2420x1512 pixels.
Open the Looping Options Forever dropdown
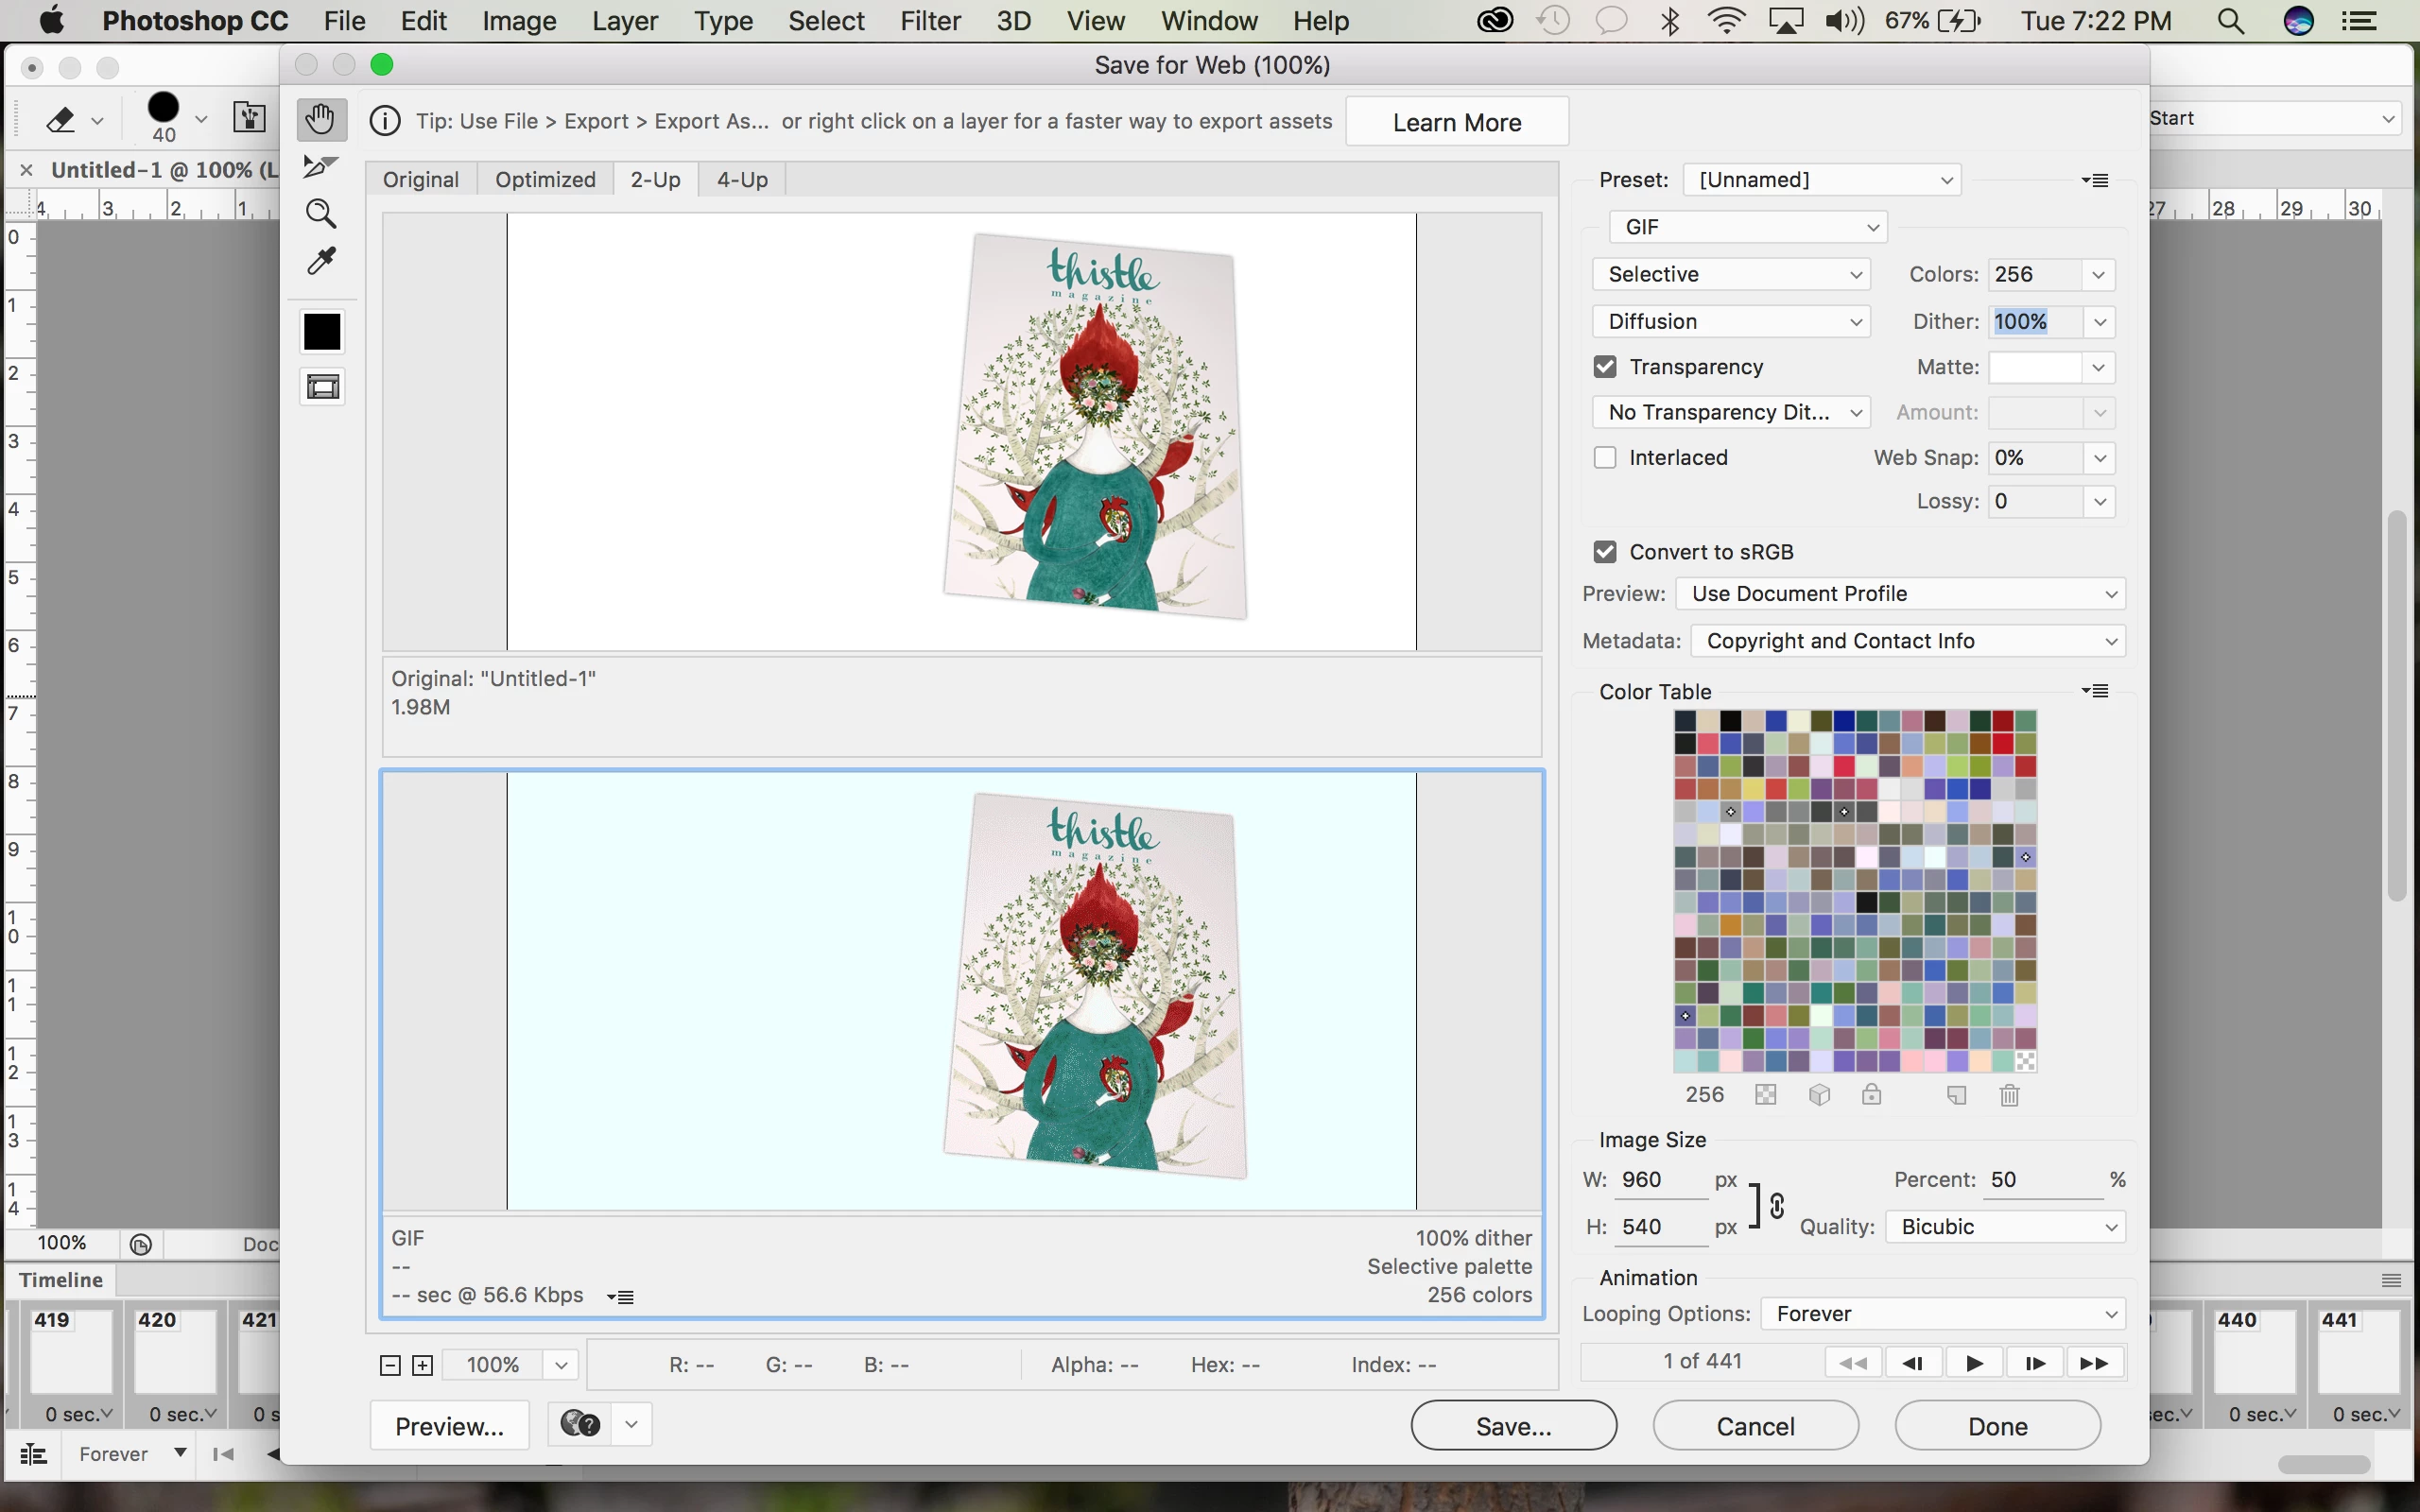point(1942,1314)
